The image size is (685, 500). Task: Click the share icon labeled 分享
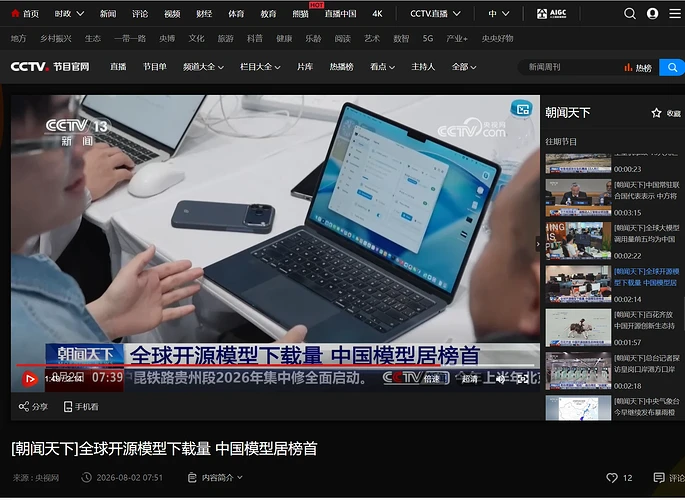click(x=23, y=407)
